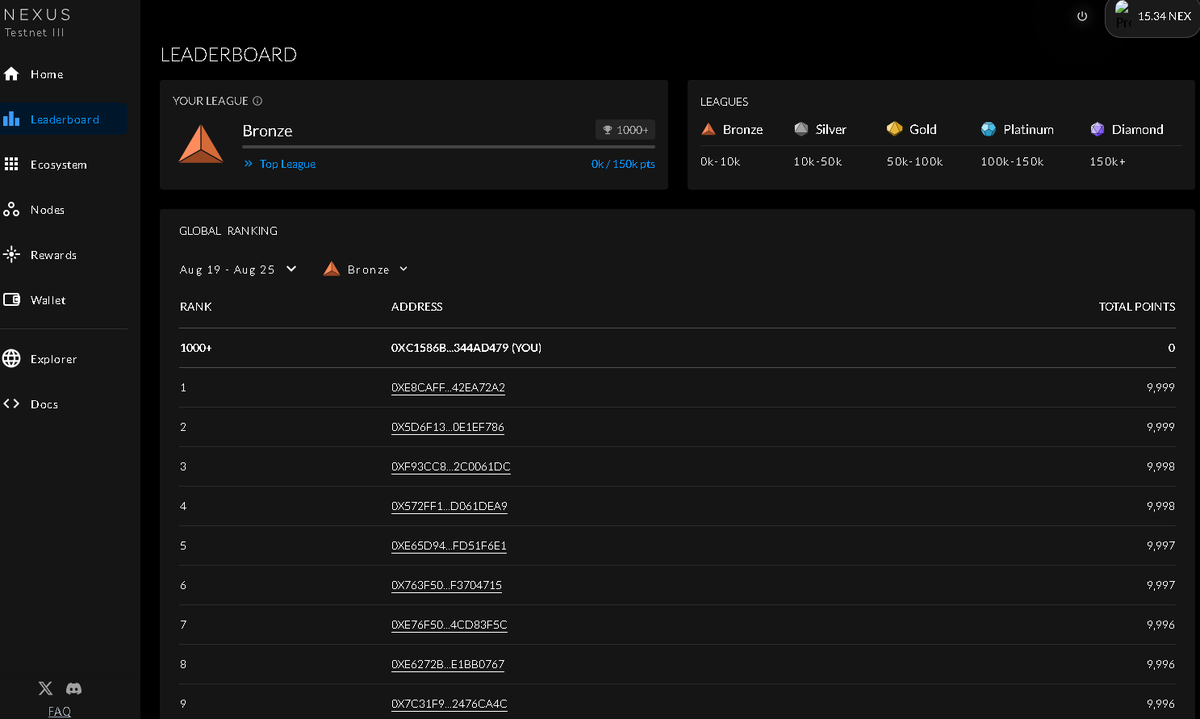
Task: Click the GLOBAL RANKING heading
Action: pyautogui.click(x=228, y=231)
